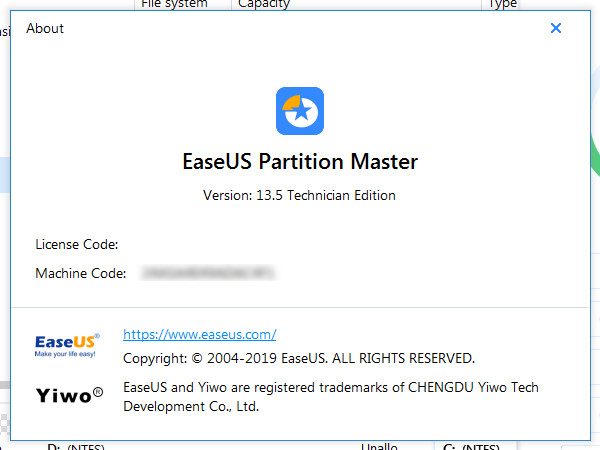Click the blurred Machine Code value
The width and height of the screenshot is (600, 450).
[208, 272]
